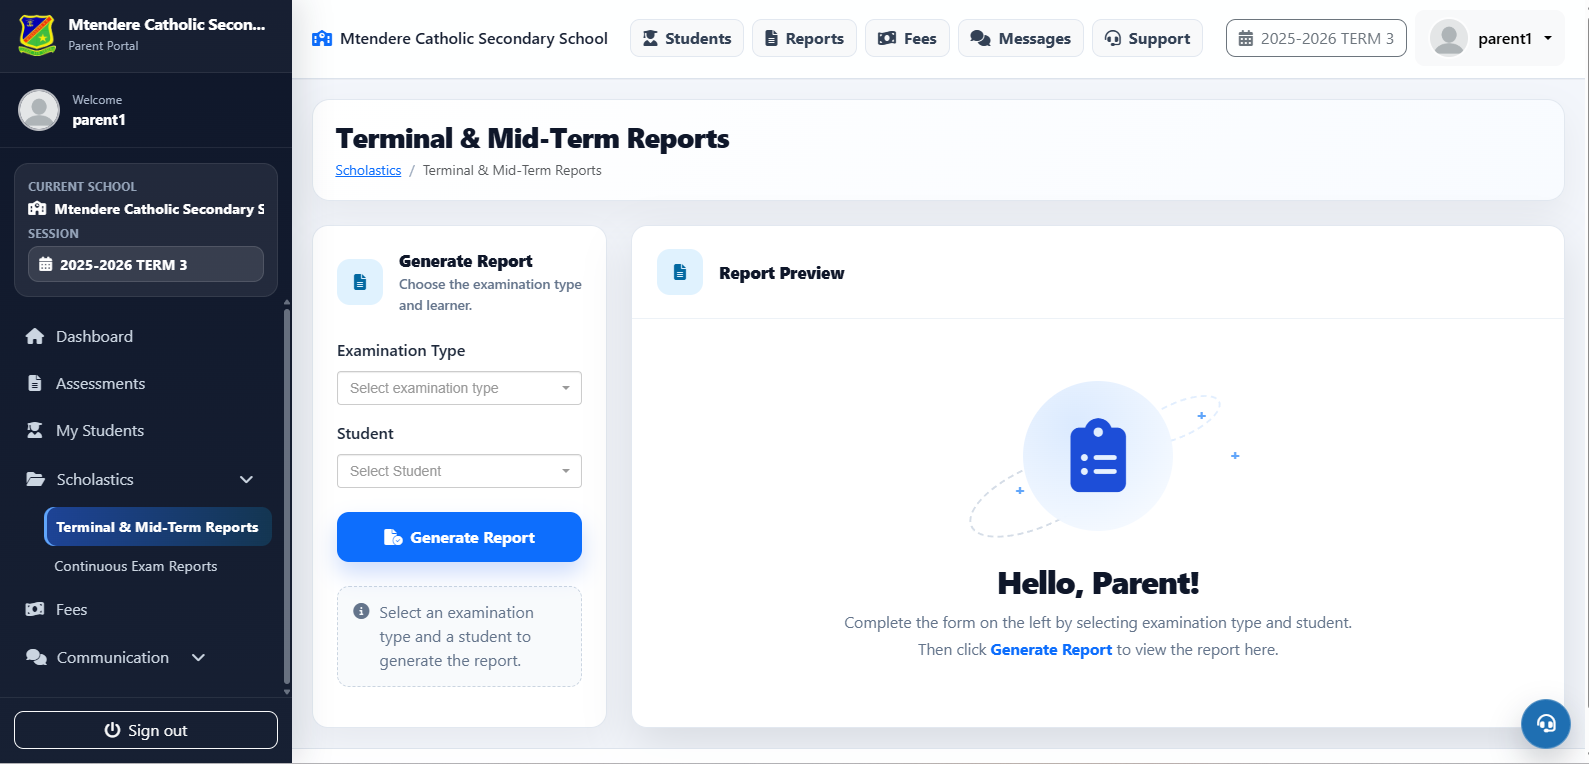Open the floating support headset chat button
This screenshot has width=1589, height=764.
(x=1546, y=723)
